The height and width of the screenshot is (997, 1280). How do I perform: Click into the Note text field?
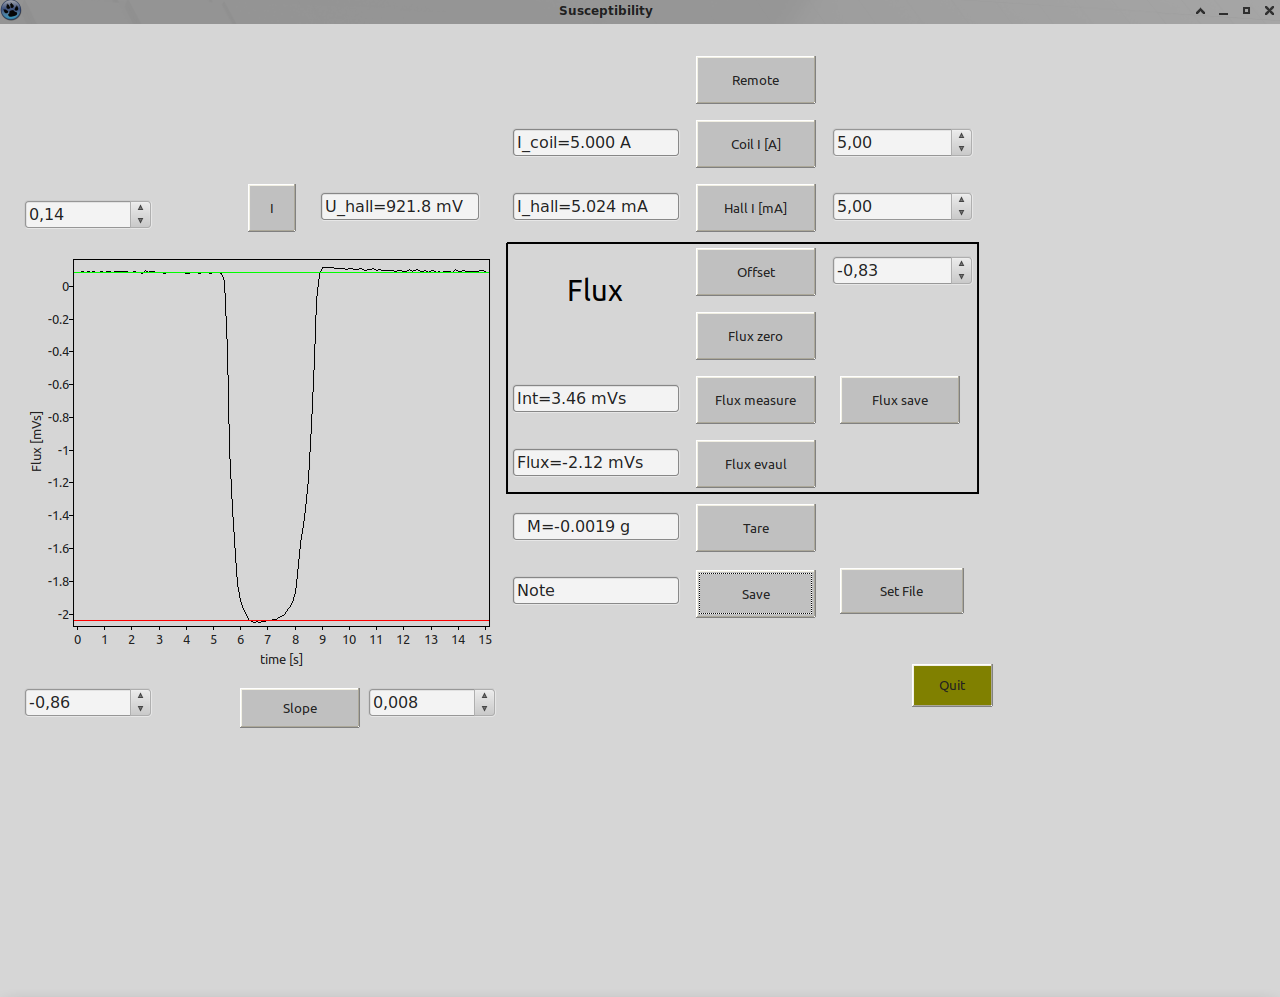click(x=596, y=590)
